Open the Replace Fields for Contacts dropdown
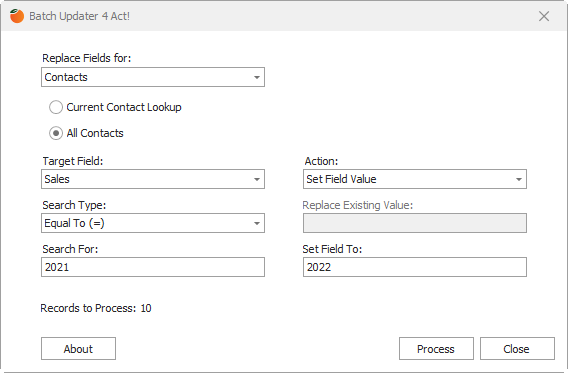 tap(153, 77)
